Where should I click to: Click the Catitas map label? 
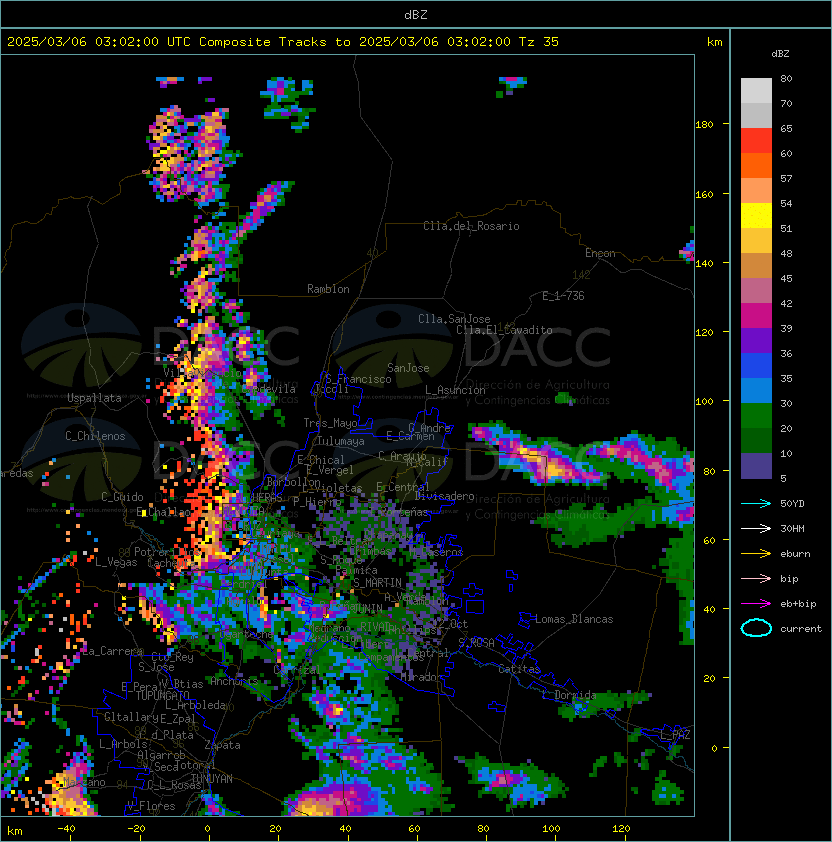coord(519,669)
